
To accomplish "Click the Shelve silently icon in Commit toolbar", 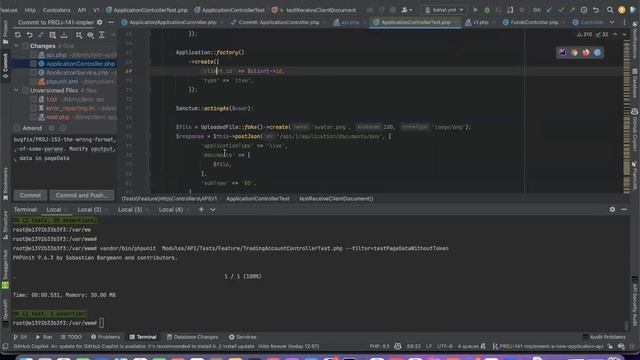I will [64, 35].
